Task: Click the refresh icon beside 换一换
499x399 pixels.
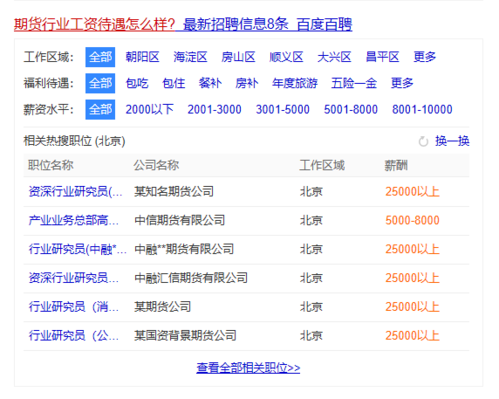Action: [423, 141]
